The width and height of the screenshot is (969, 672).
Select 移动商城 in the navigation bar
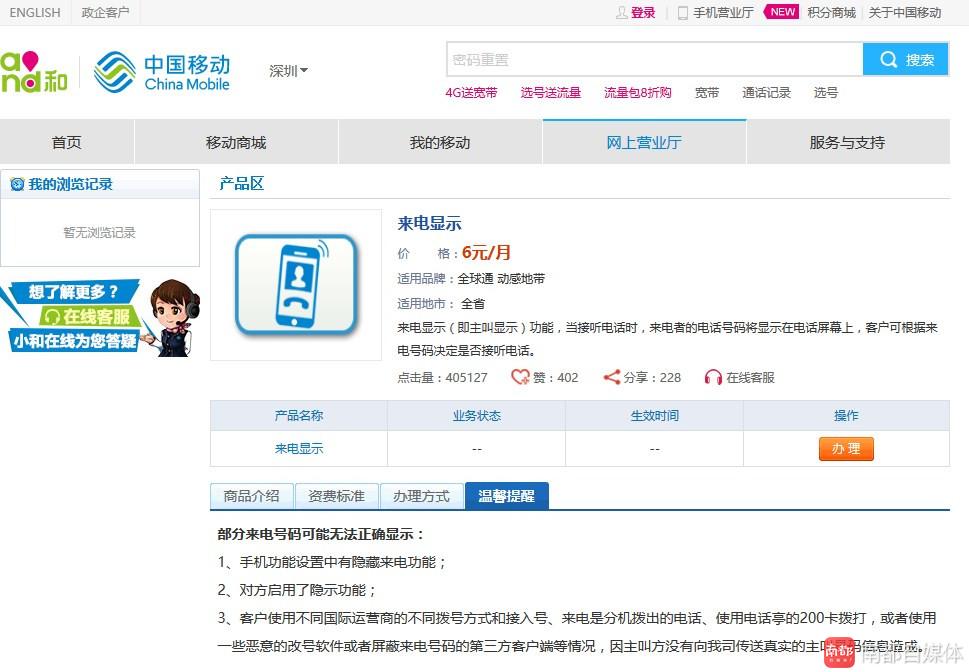click(235, 142)
